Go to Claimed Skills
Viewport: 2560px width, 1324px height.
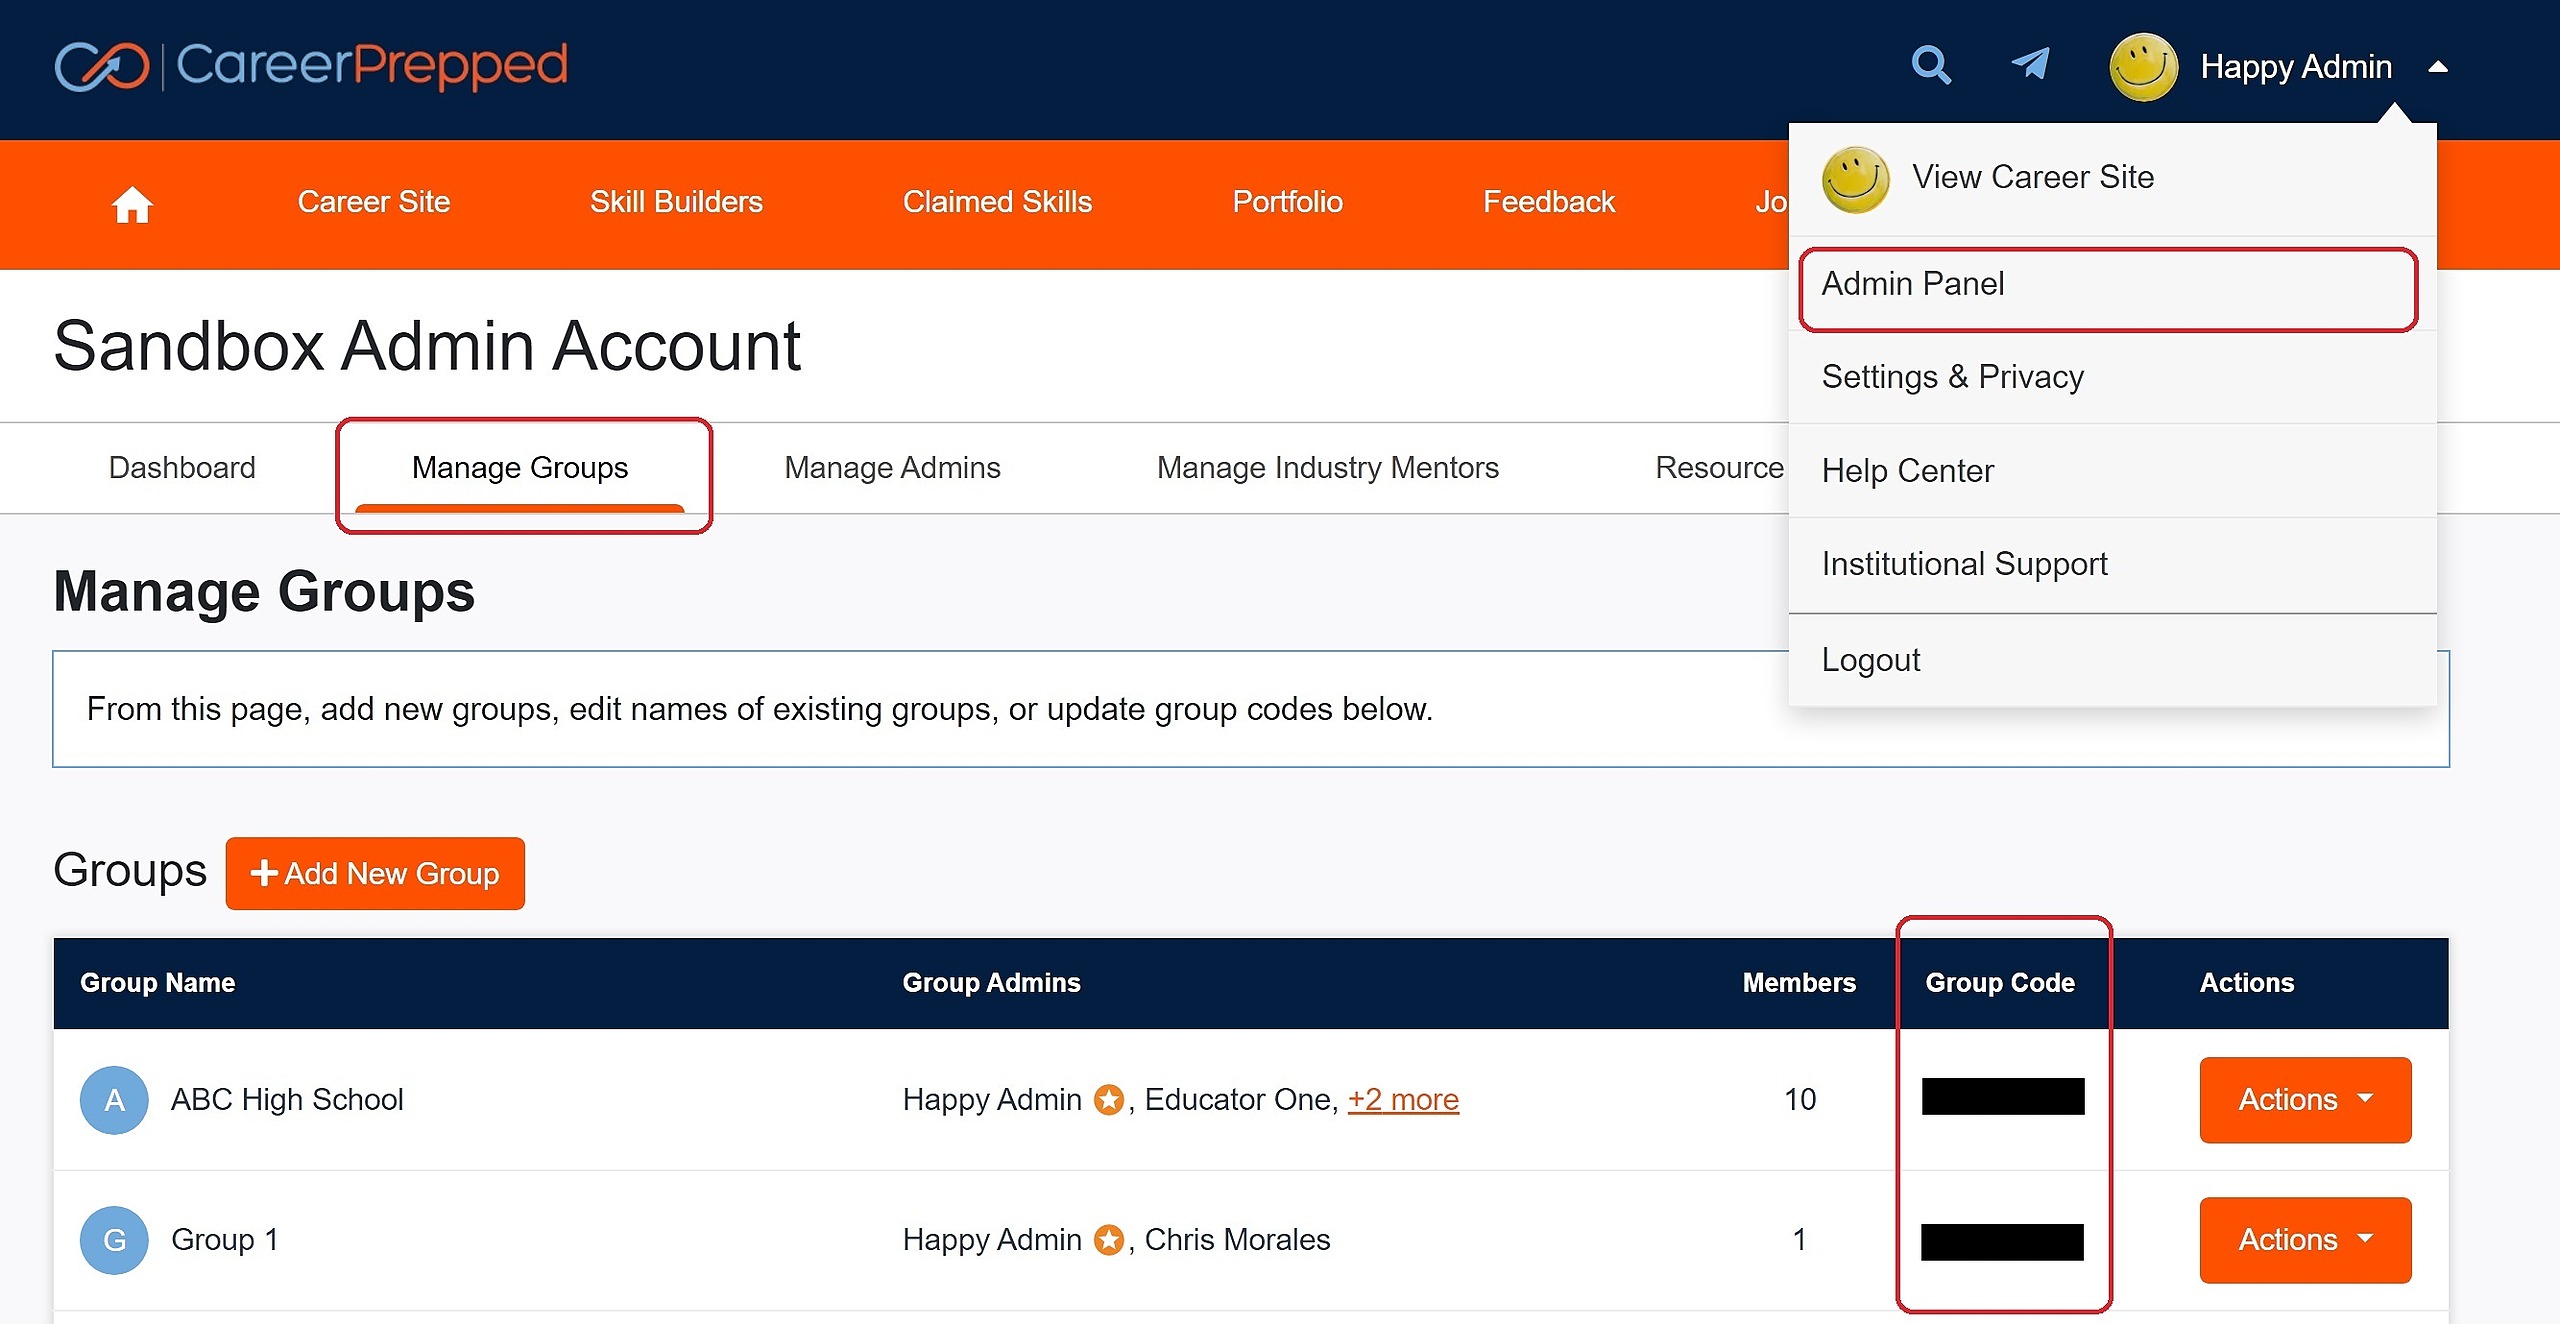(997, 202)
